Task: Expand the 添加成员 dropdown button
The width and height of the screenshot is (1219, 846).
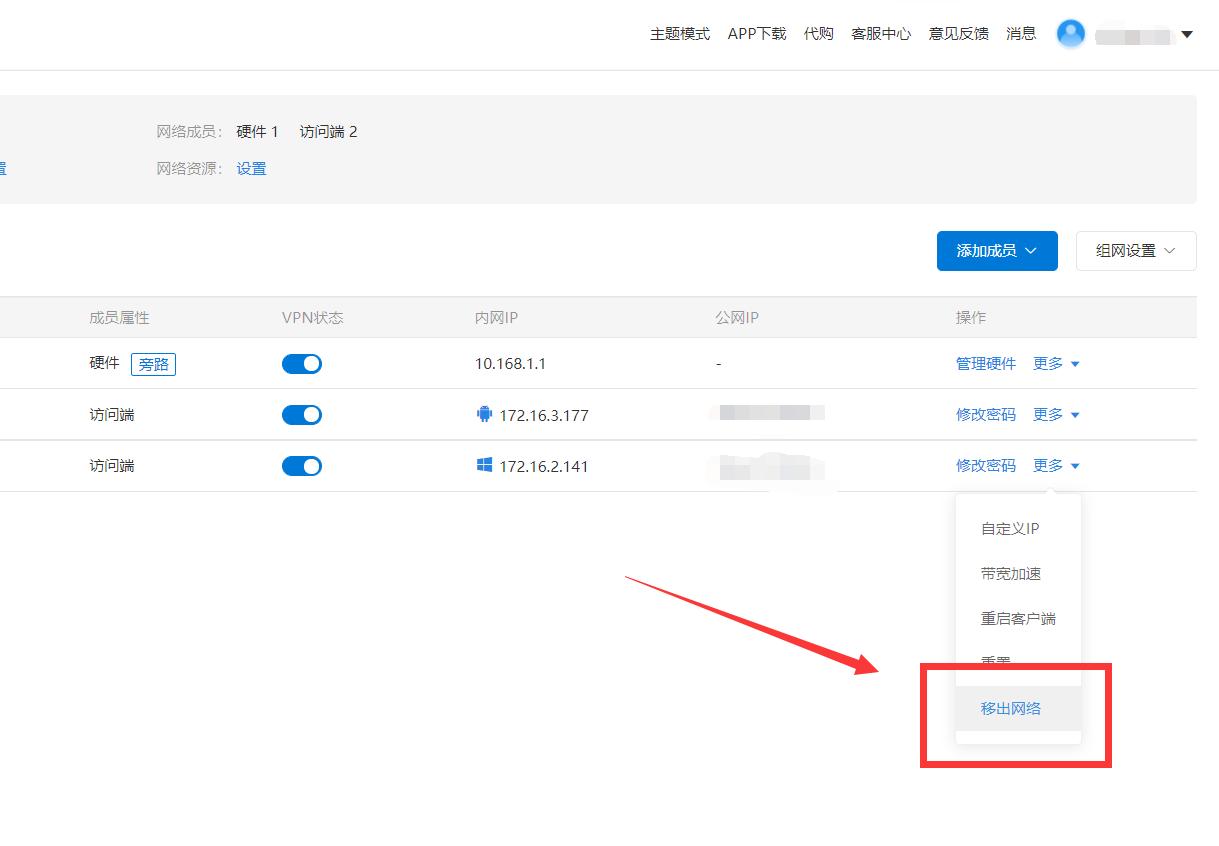Action: [x=996, y=251]
